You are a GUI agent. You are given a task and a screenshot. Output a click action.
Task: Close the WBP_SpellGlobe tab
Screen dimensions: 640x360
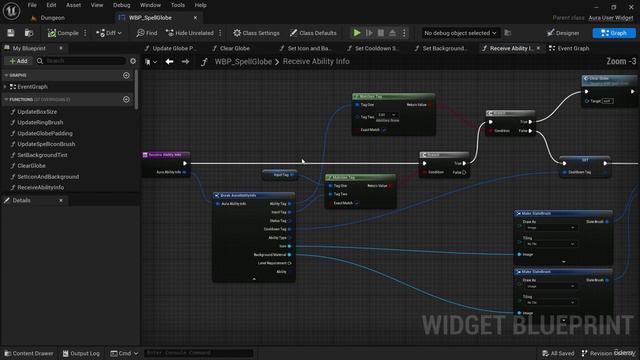[x=196, y=18]
